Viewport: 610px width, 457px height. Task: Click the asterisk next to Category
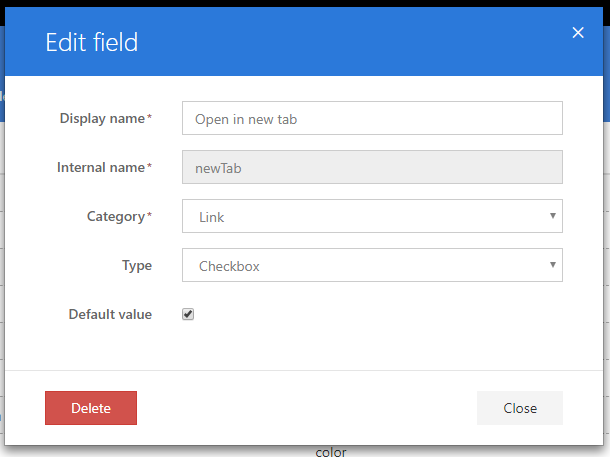point(150,216)
